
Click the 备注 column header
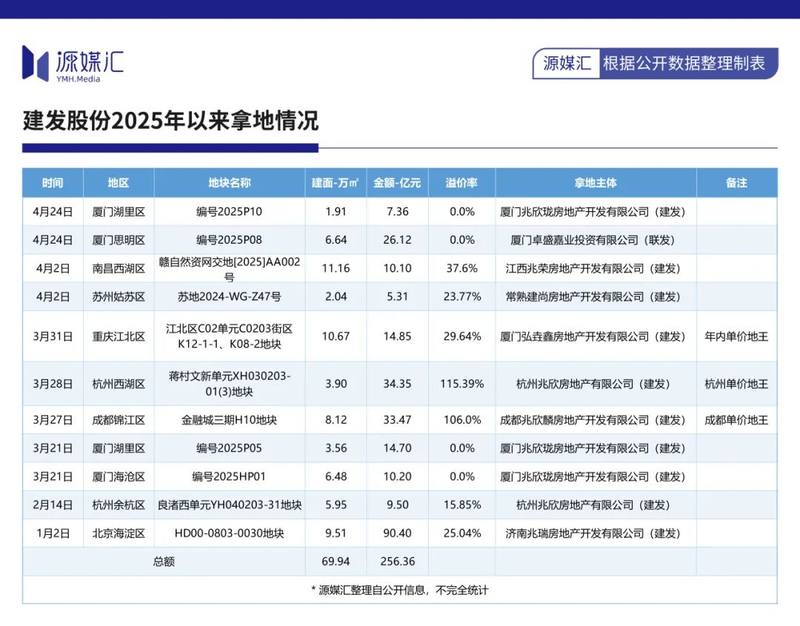tap(737, 183)
